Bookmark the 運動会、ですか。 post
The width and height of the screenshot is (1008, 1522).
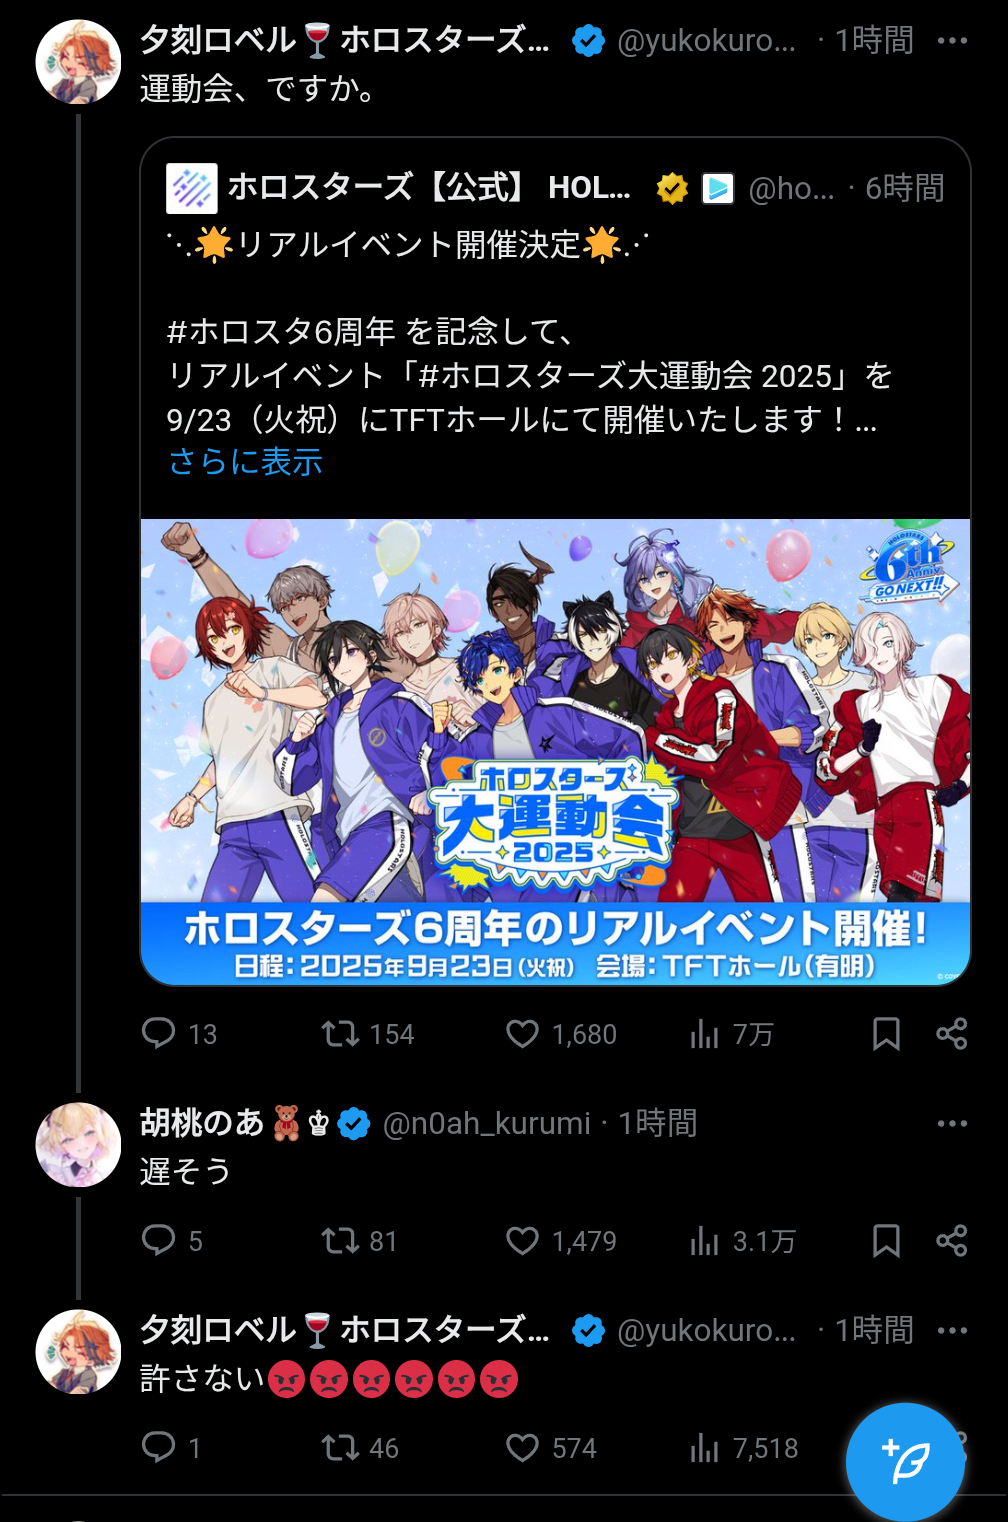[886, 1033]
